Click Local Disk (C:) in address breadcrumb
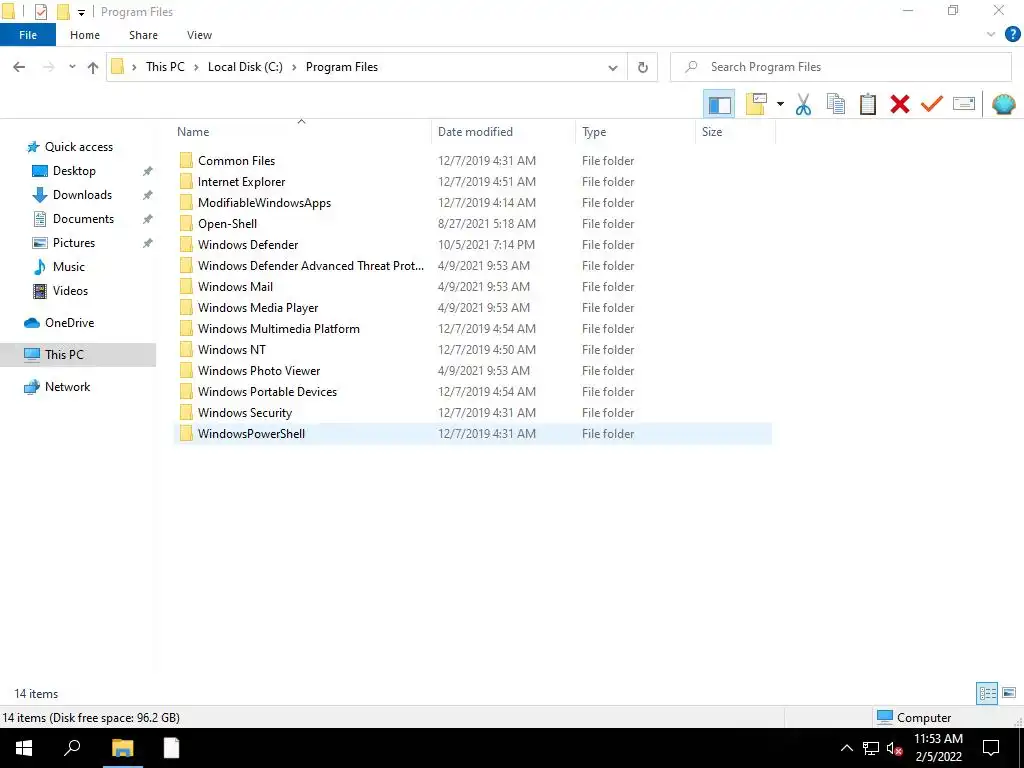1024x768 pixels. pyautogui.click(x=245, y=67)
